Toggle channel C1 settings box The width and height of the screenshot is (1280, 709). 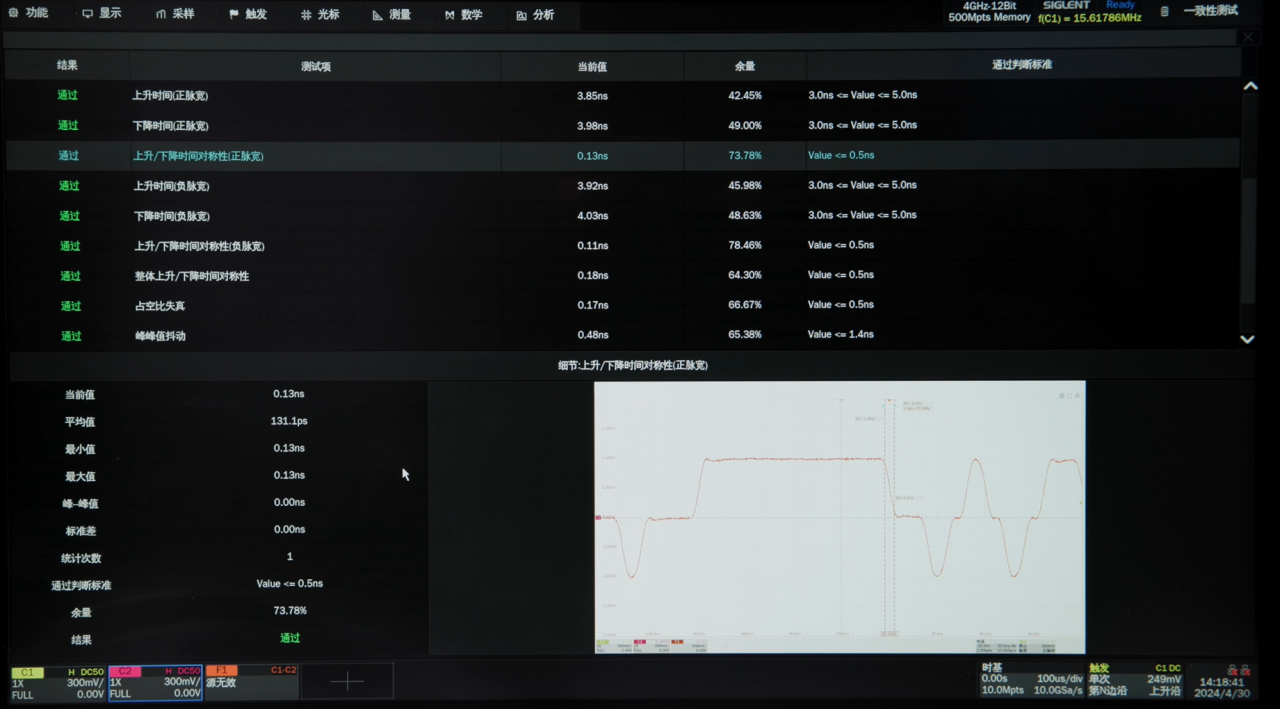[x=58, y=682]
